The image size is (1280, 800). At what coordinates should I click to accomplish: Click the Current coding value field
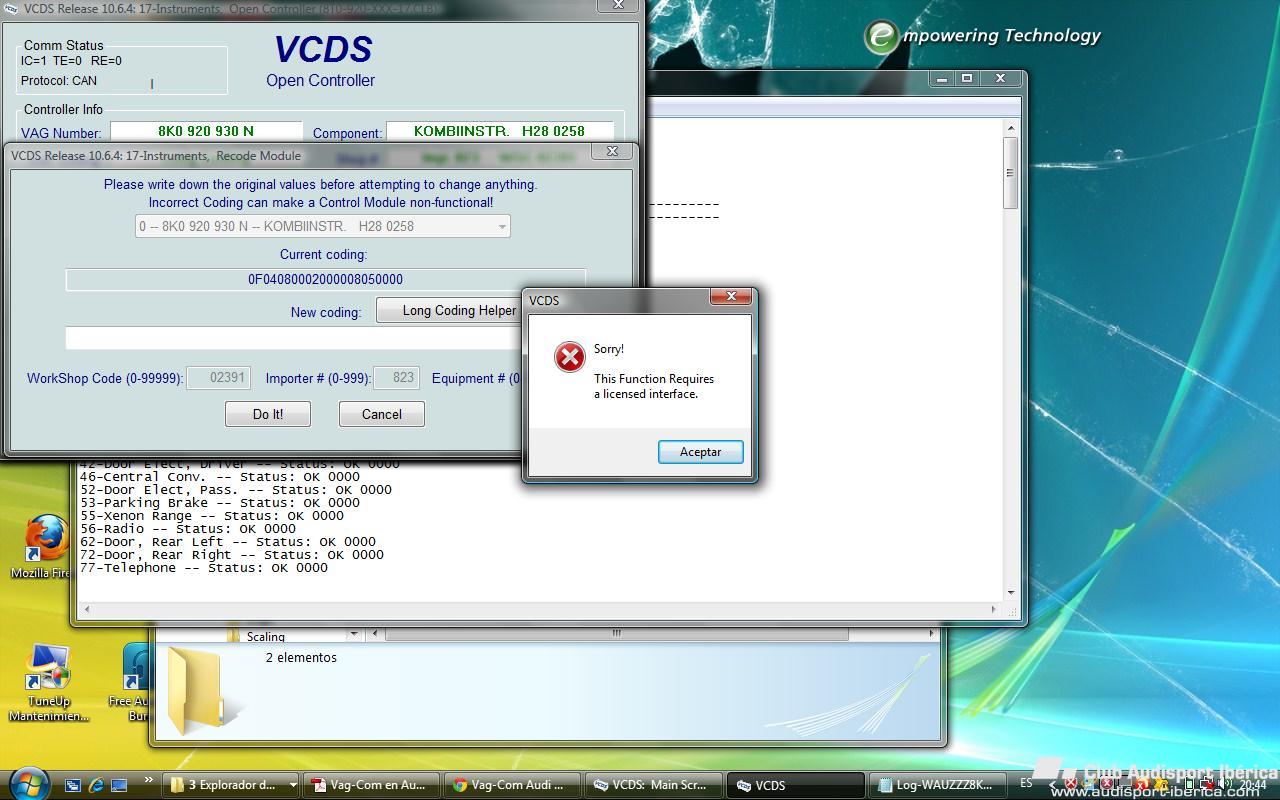[326, 280]
